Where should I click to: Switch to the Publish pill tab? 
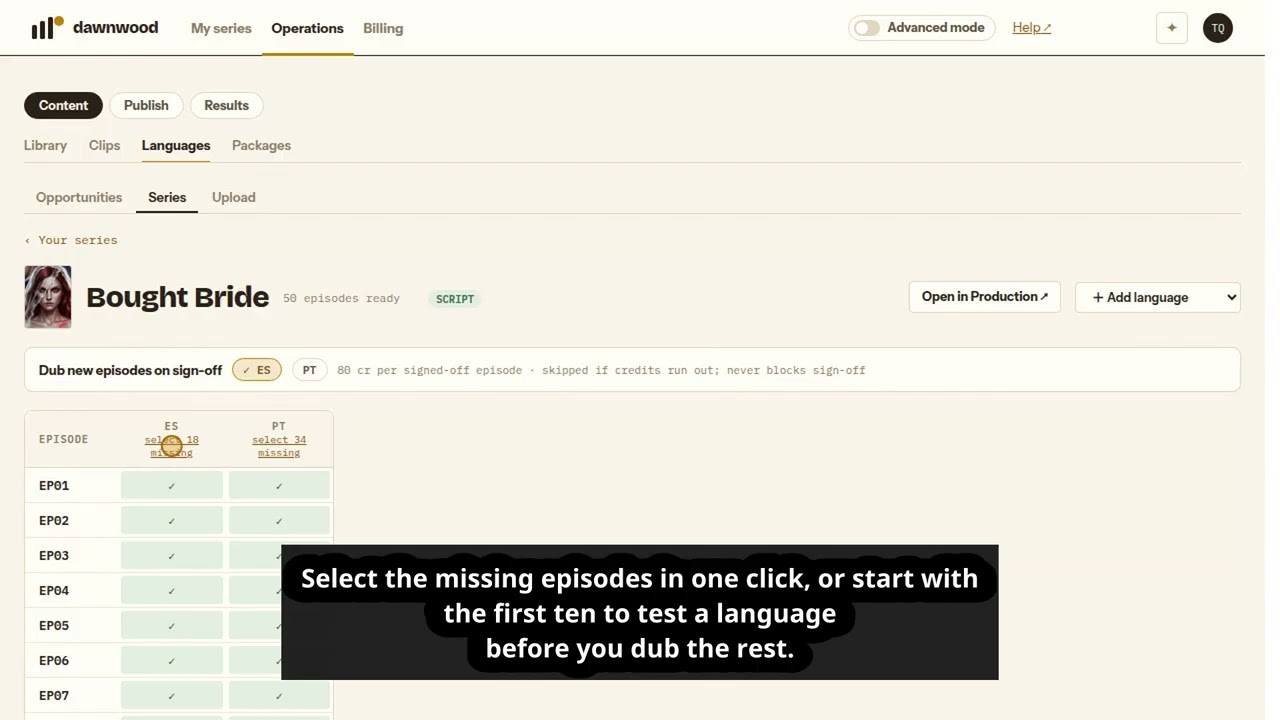(x=146, y=105)
